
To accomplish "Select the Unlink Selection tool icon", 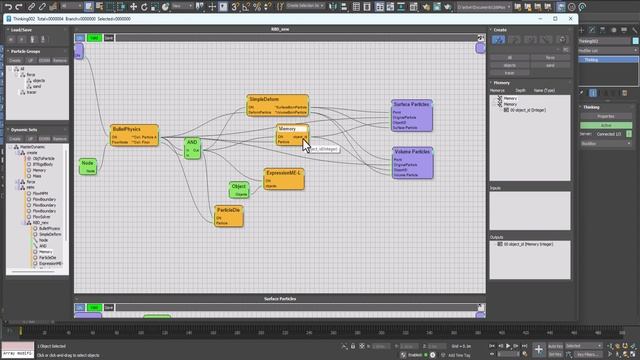I will pyautogui.click(x=42, y=7).
